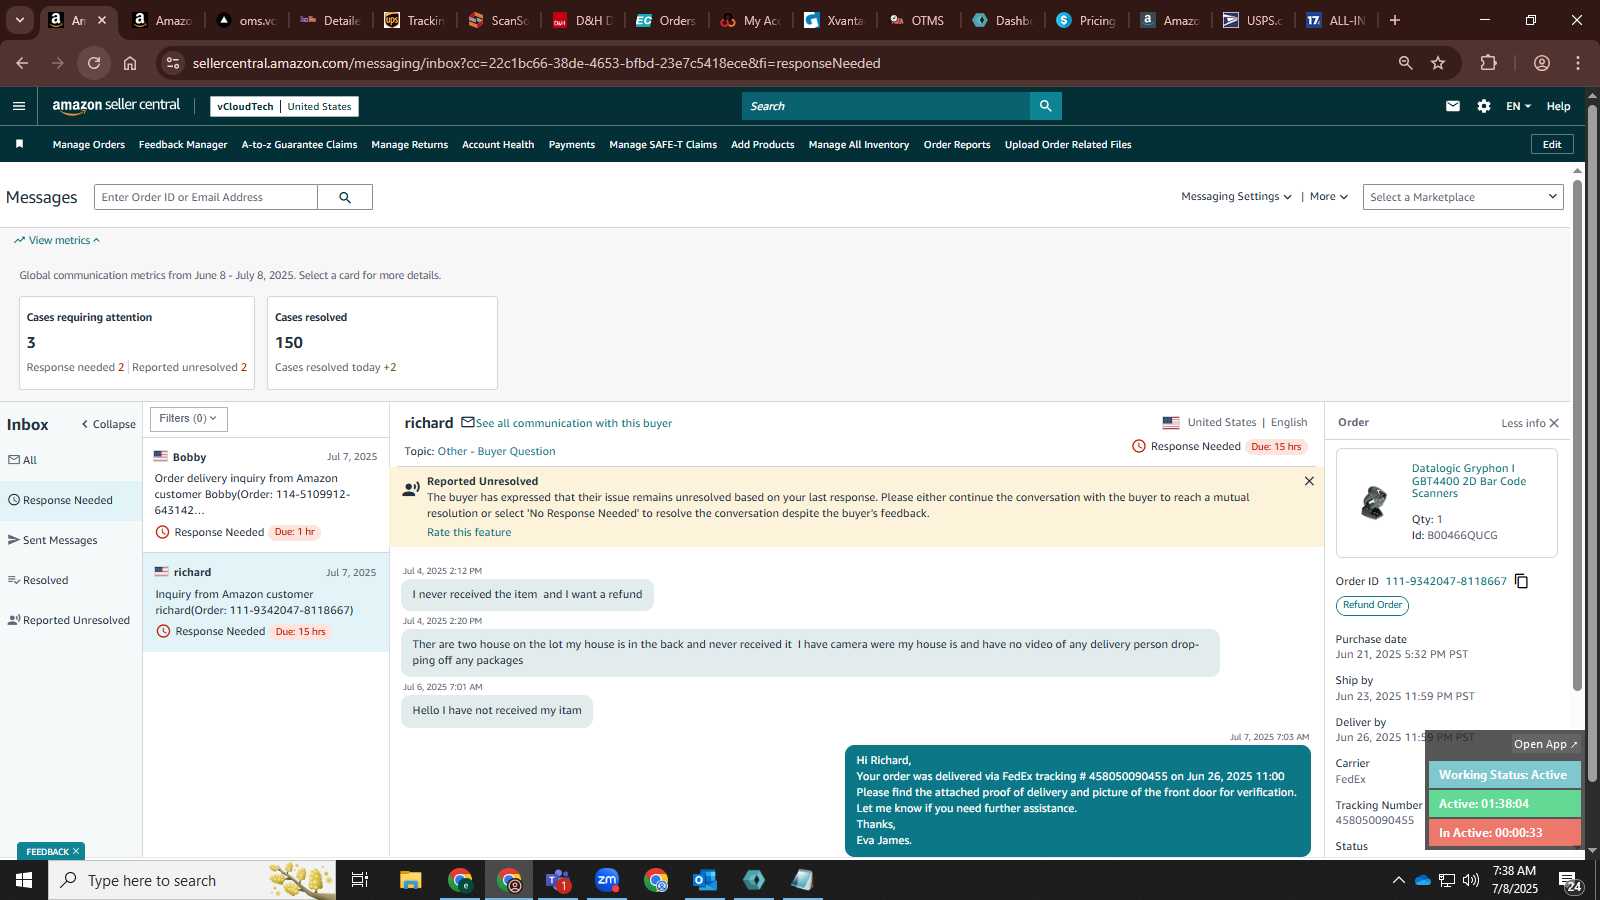The width and height of the screenshot is (1600, 900).
Task: Open the notification center icon
Action: pyautogui.click(x=1570, y=880)
